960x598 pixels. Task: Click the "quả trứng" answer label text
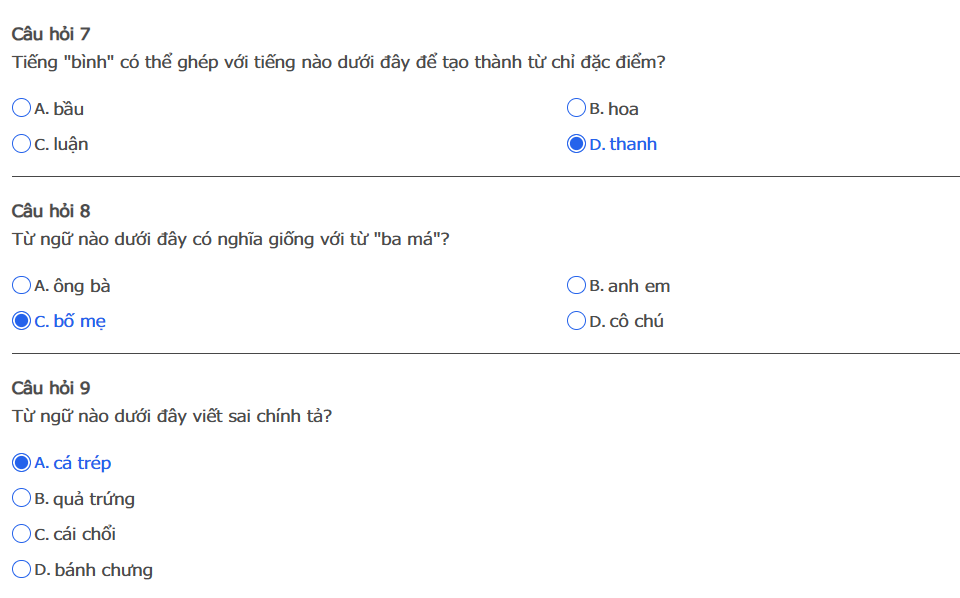coord(93,499)
